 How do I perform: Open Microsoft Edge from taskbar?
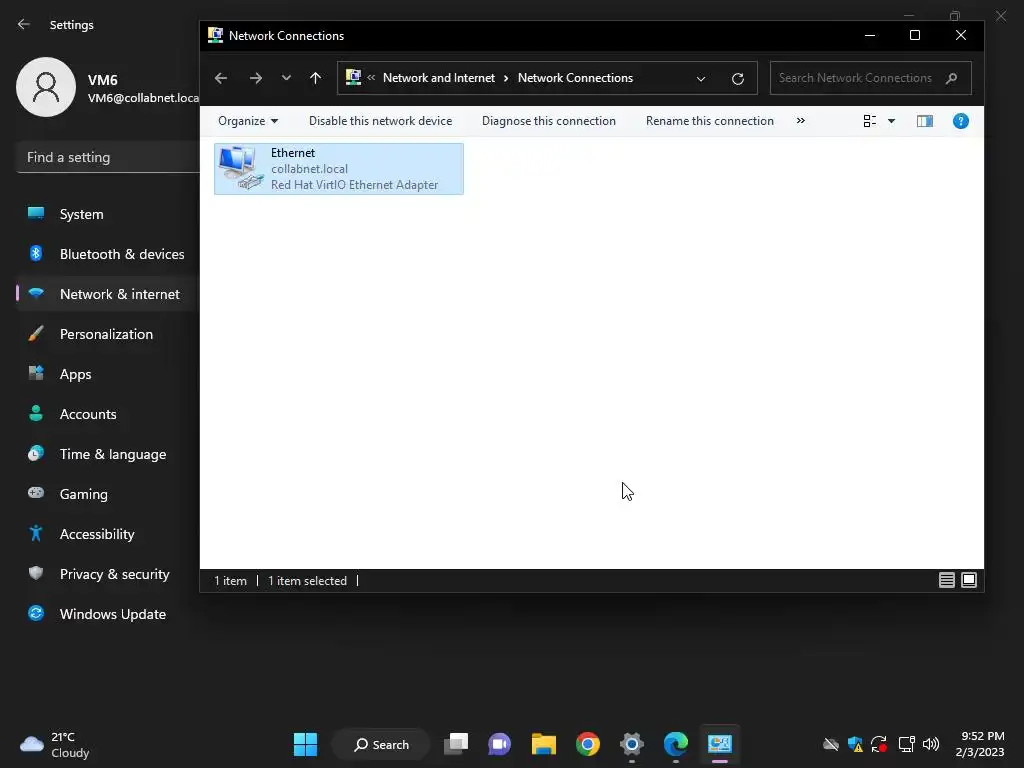click(x=675, y=744)
